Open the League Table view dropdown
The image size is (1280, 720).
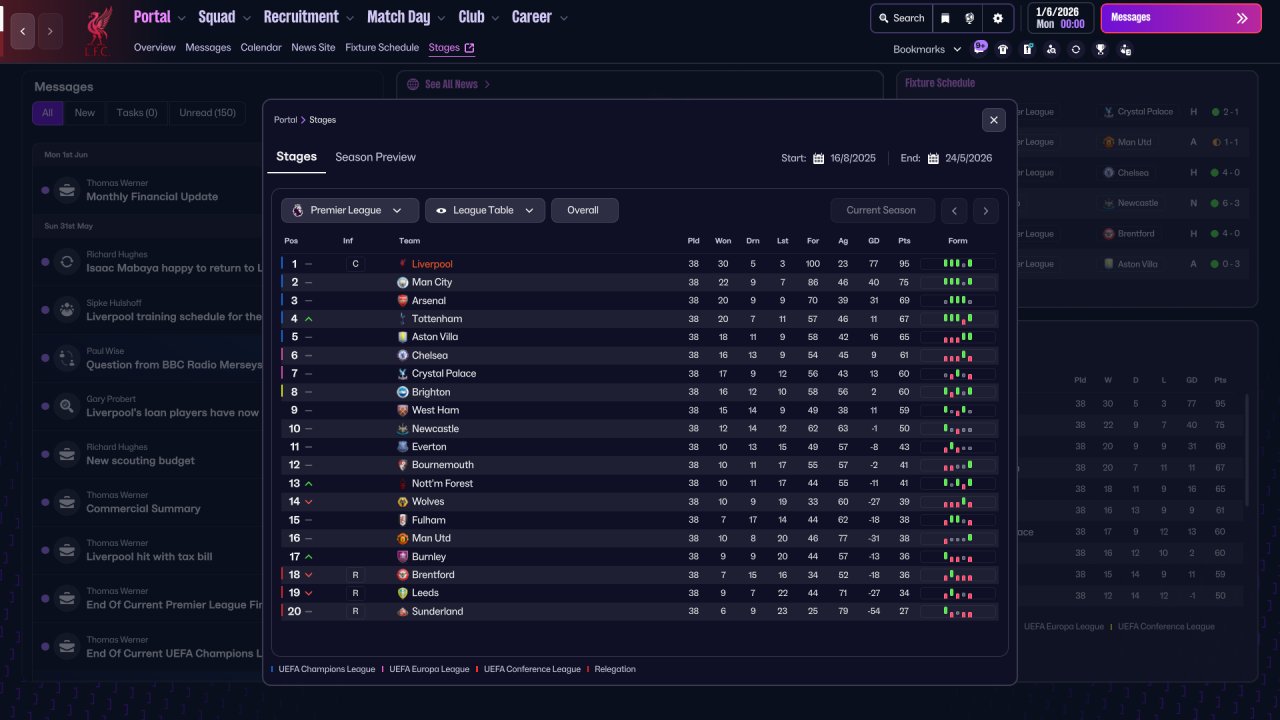[x=485, y=210]
